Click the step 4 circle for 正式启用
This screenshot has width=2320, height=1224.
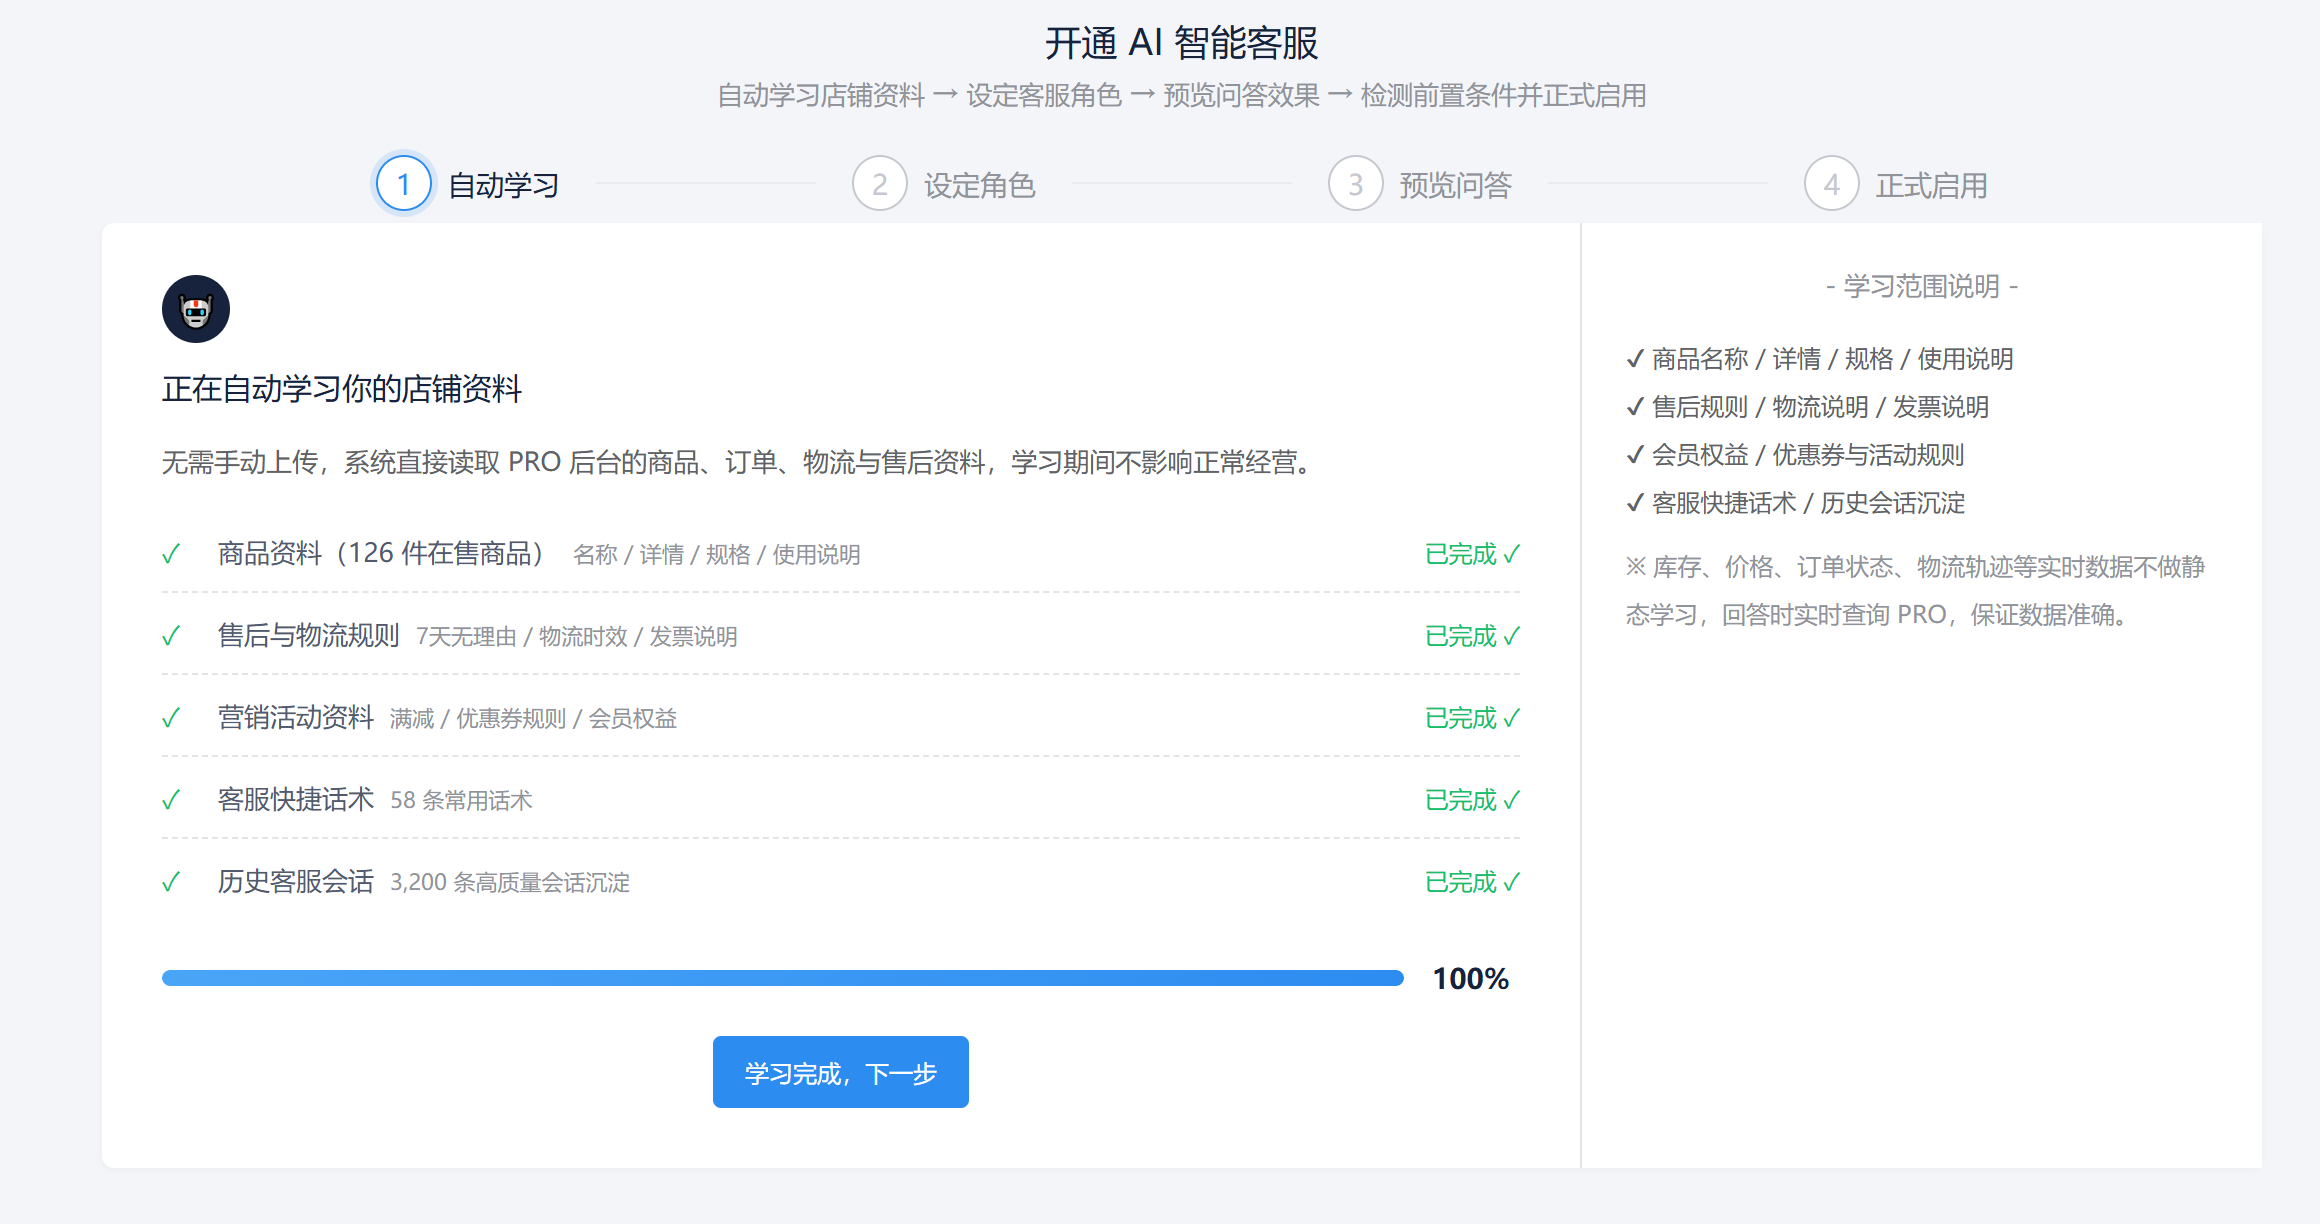(1832, 184)
